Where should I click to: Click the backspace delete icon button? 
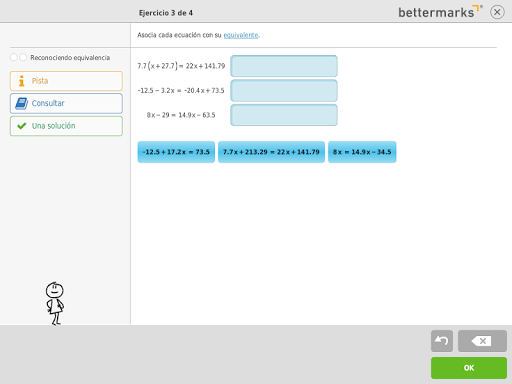pos(482,341)
